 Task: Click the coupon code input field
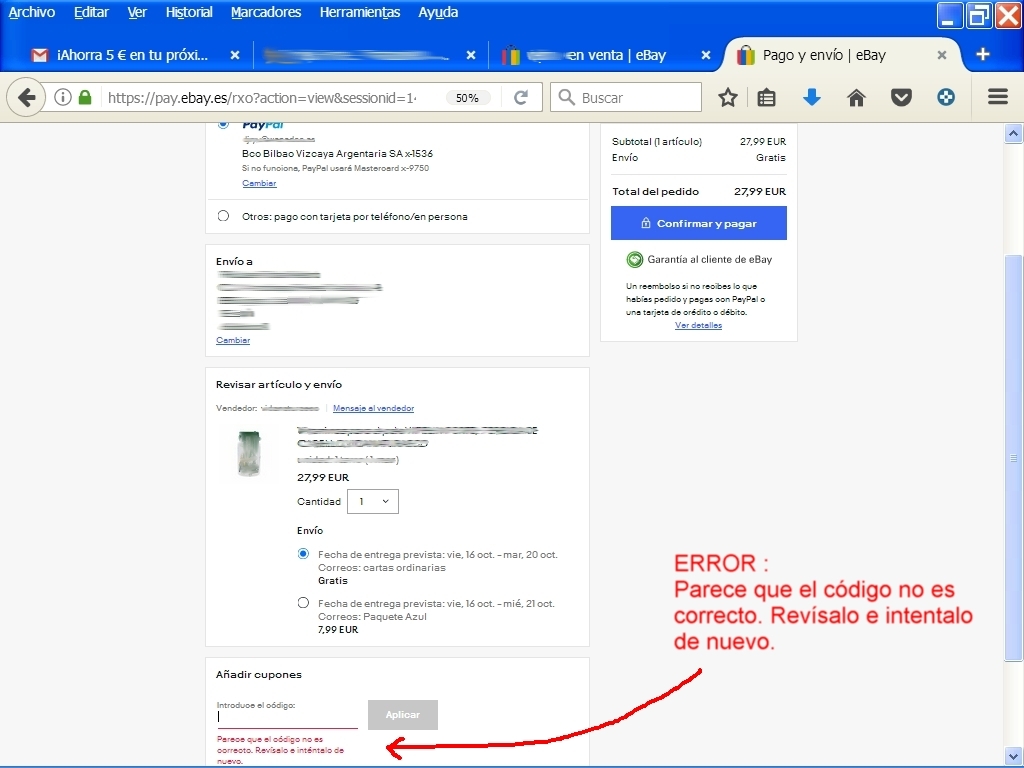(287, 716)
